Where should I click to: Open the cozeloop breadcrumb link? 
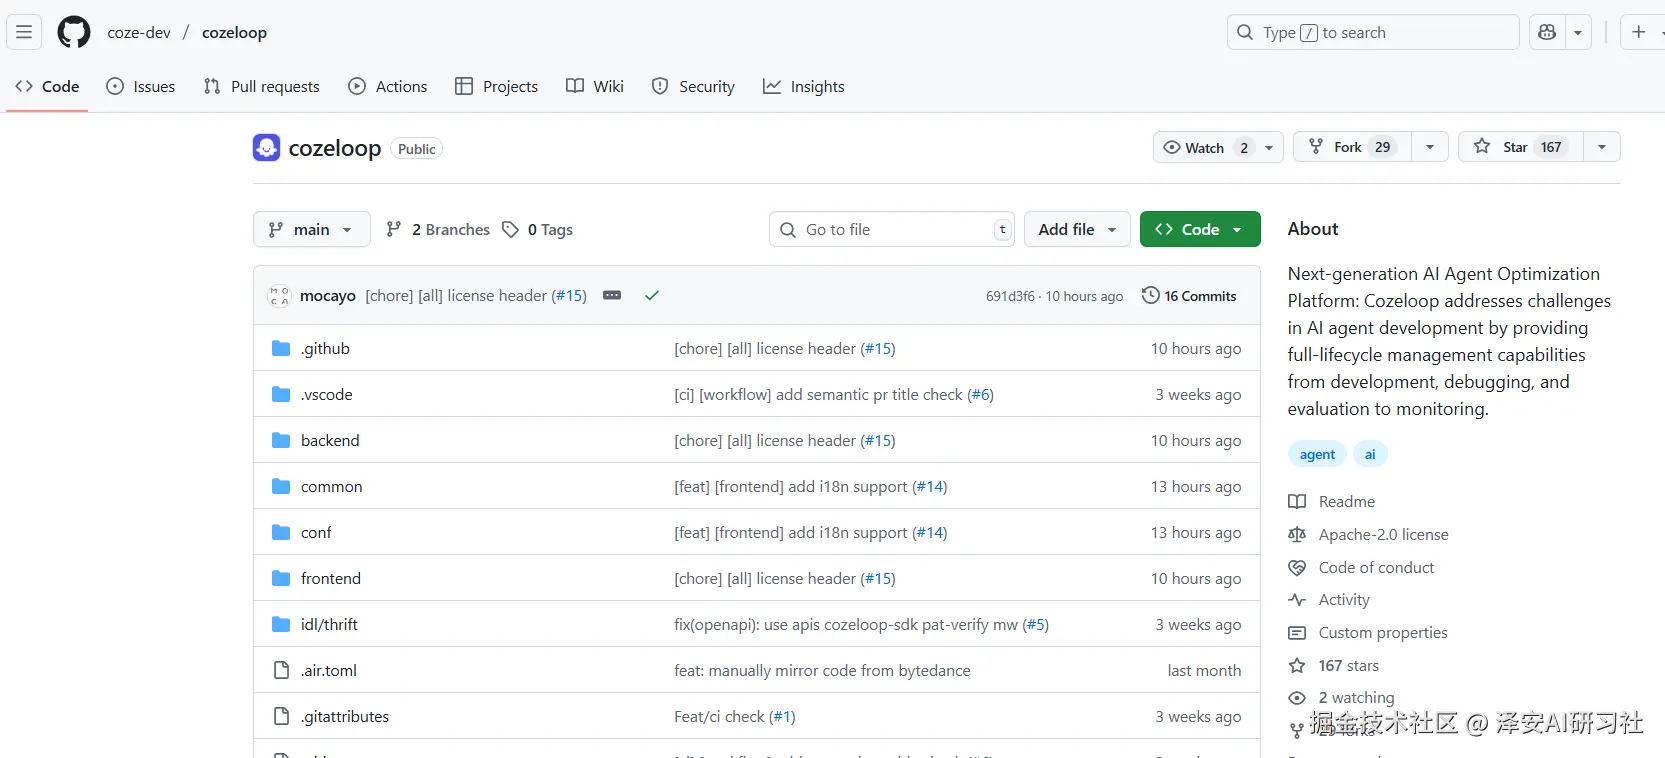pos(234,32)
